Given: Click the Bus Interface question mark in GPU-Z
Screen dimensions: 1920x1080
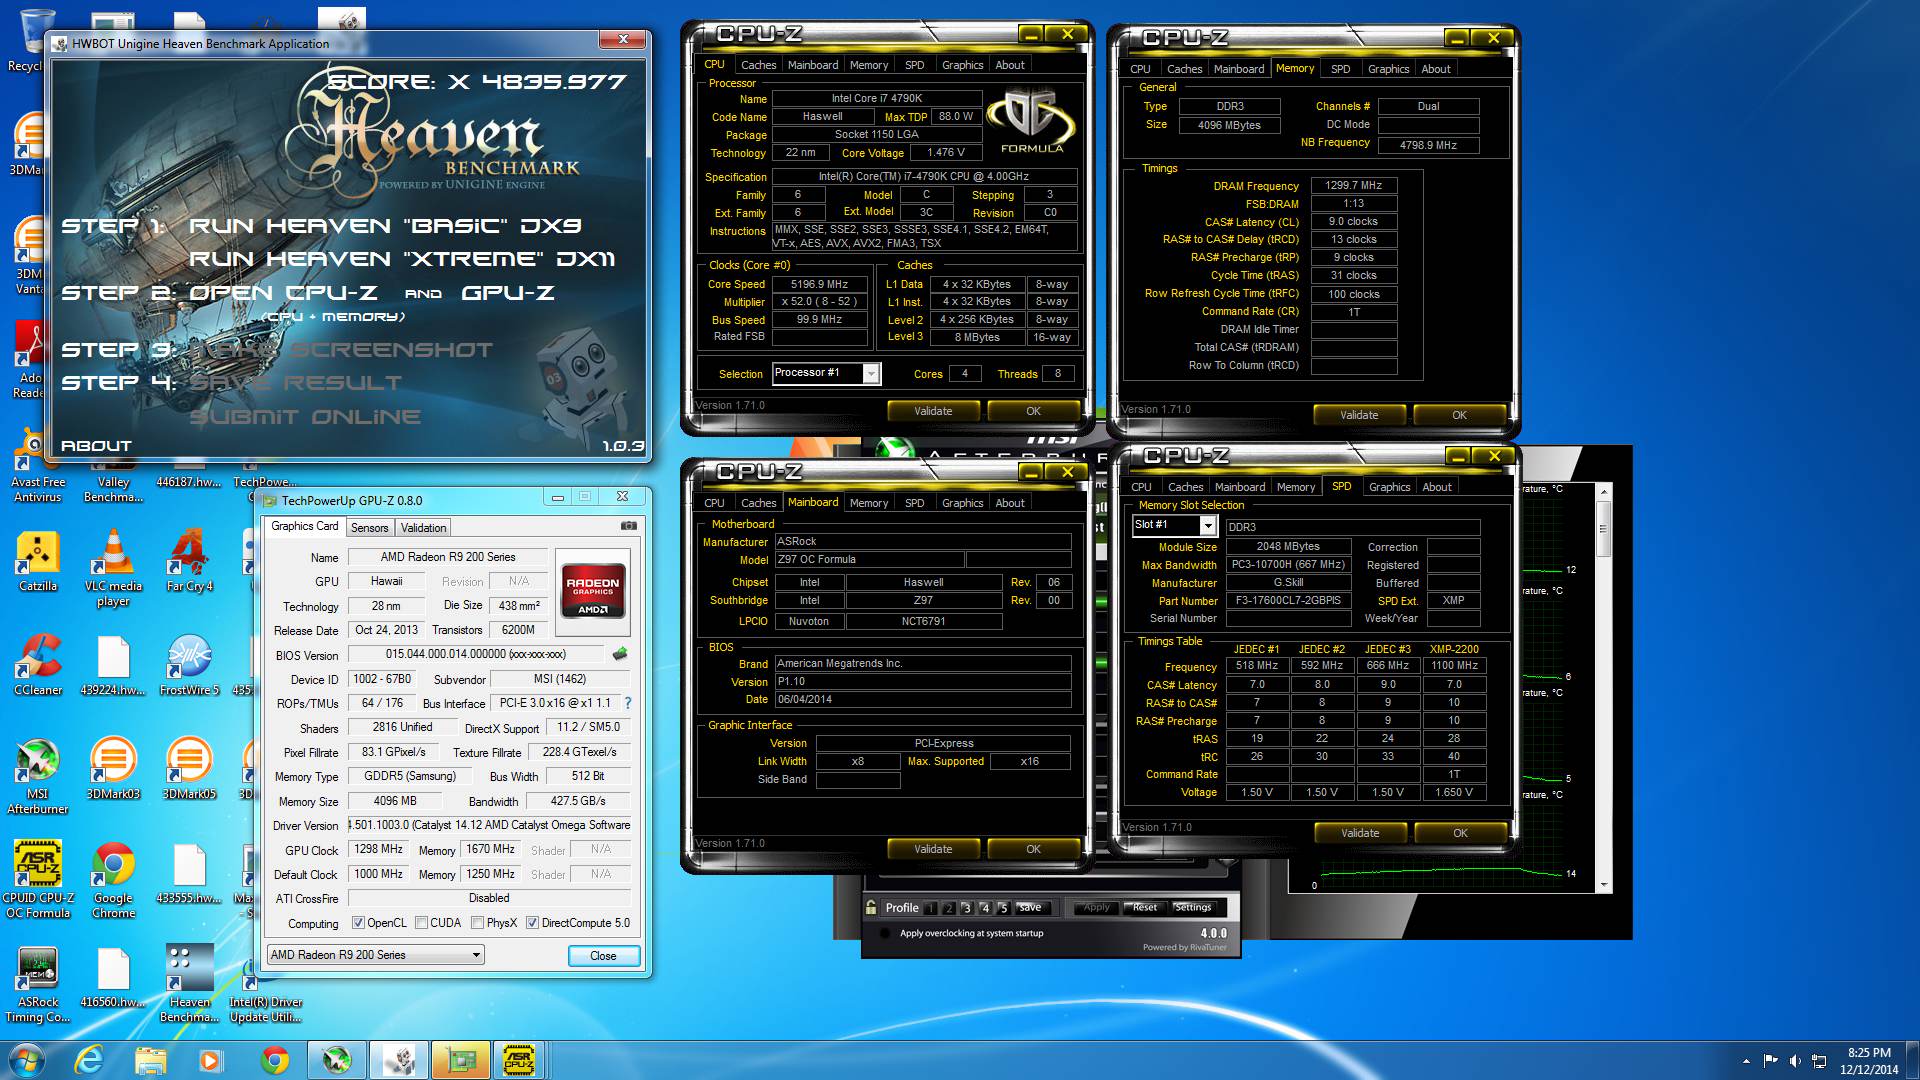Looking at the screenshot, I should click(x=628, y=703).
